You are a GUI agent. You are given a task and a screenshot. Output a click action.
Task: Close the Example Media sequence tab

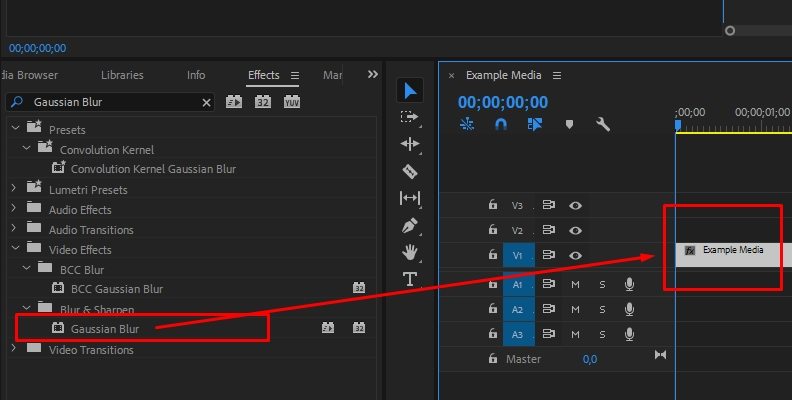point(452,76)
